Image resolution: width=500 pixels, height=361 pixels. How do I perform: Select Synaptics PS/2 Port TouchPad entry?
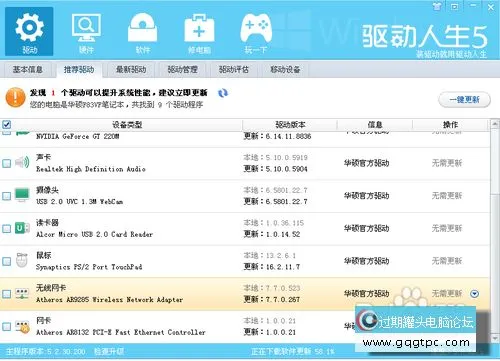89,267
